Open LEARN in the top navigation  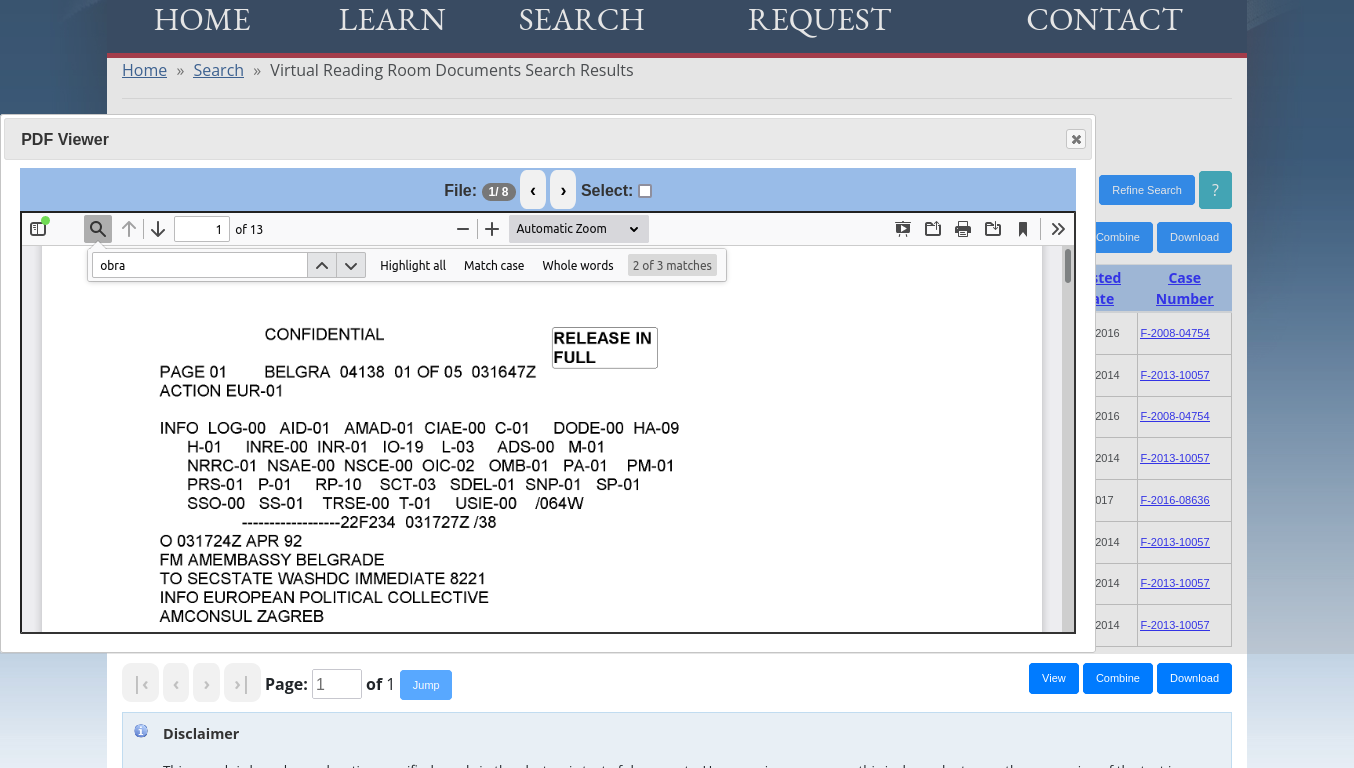[392, 19]
